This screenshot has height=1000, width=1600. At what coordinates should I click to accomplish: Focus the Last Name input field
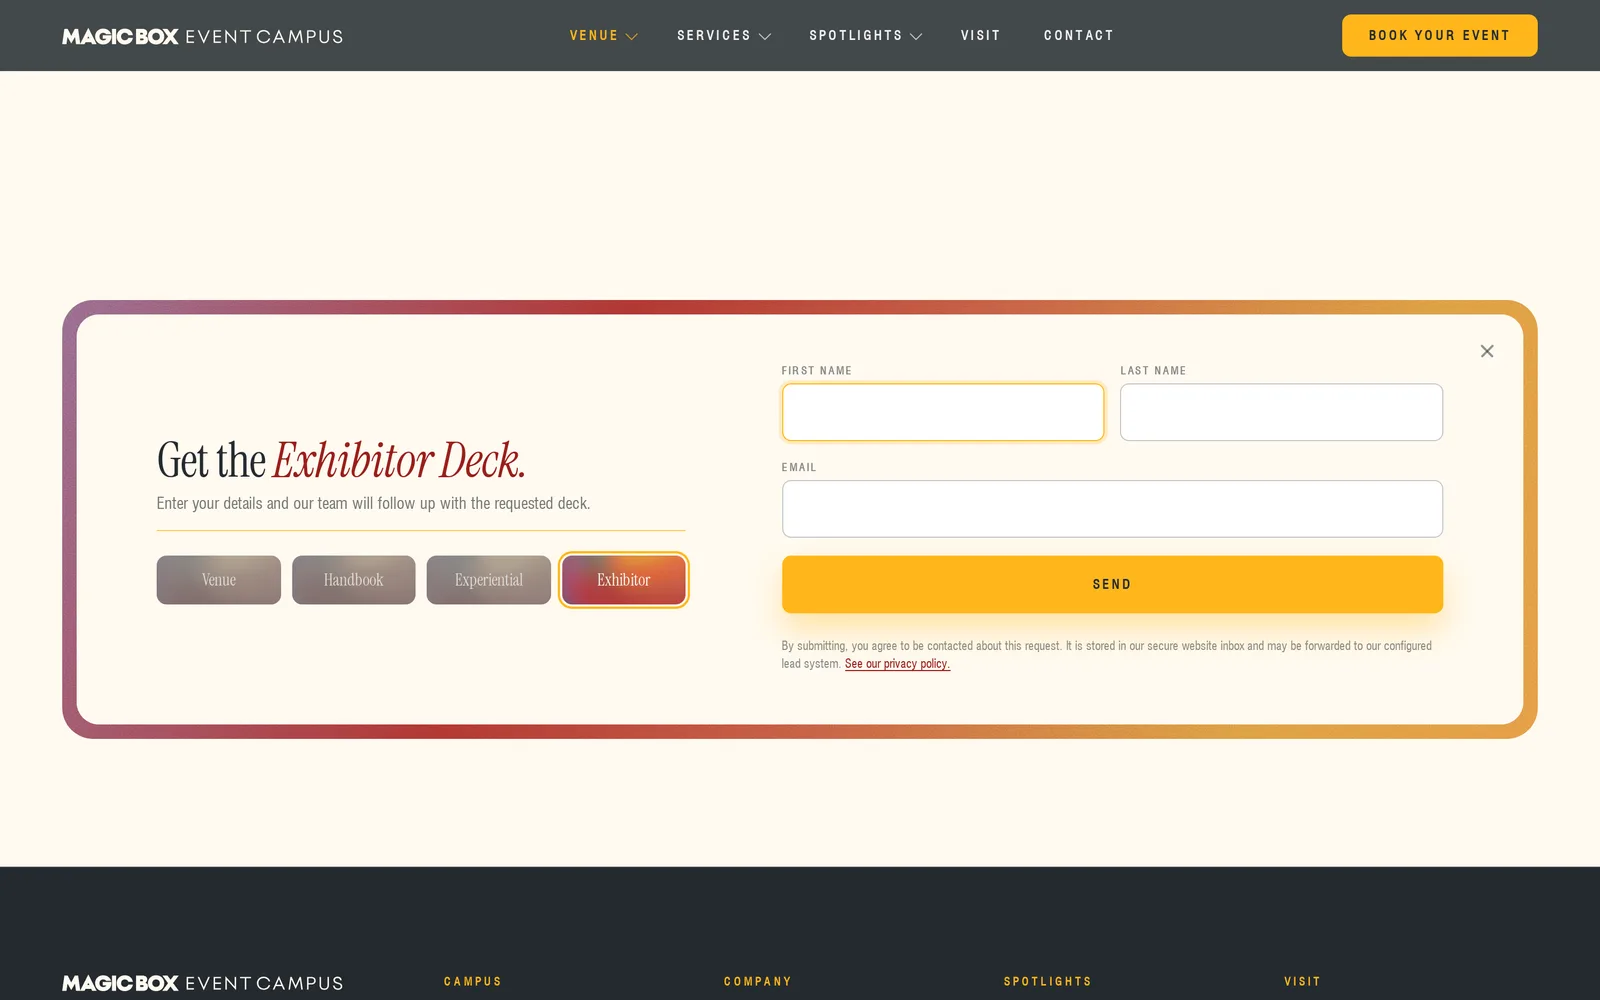pyautogui.click(x=1281, y=412)
